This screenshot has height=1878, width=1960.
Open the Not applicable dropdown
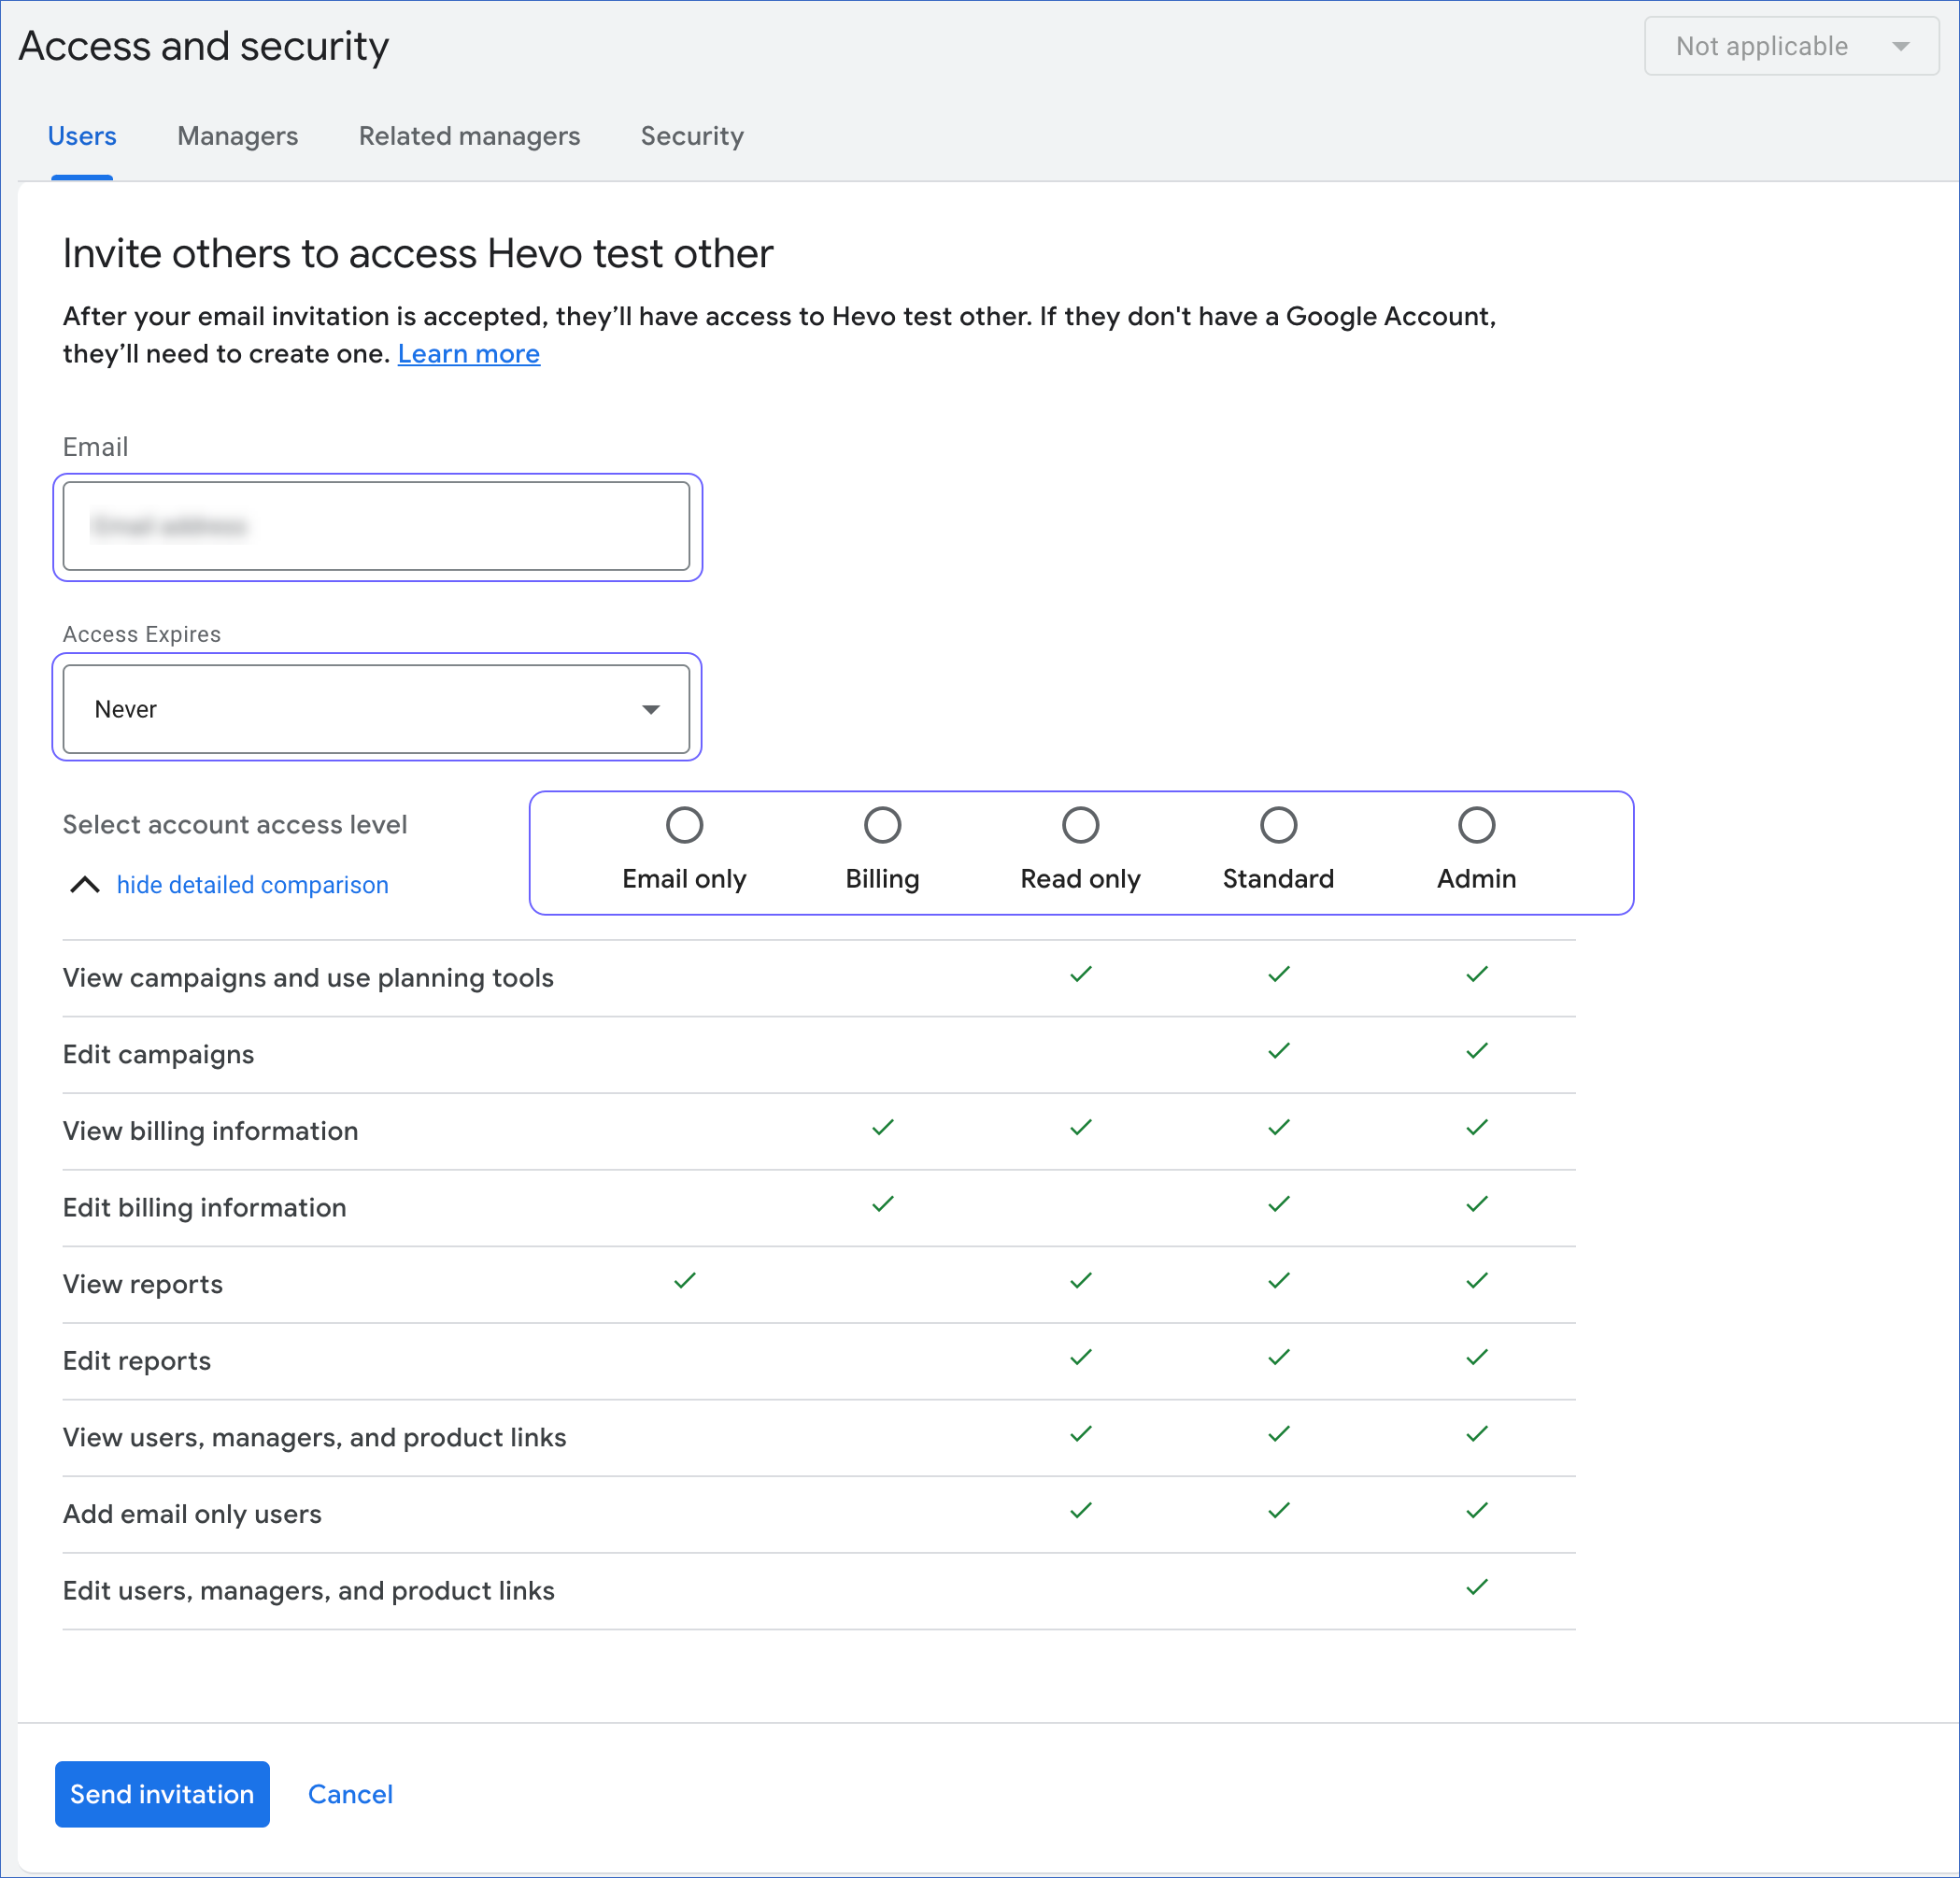pyautogui.click(x=1791, y=46)
